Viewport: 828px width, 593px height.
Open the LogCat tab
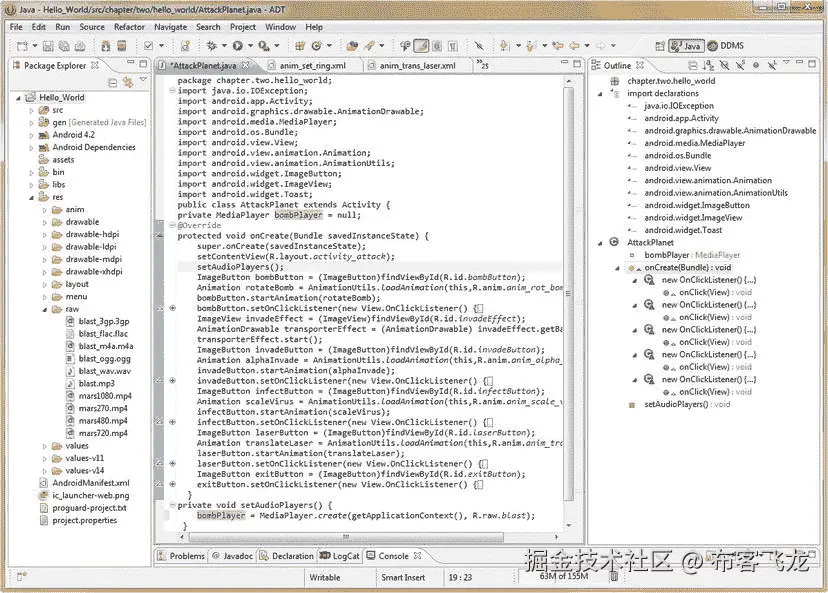344,556
